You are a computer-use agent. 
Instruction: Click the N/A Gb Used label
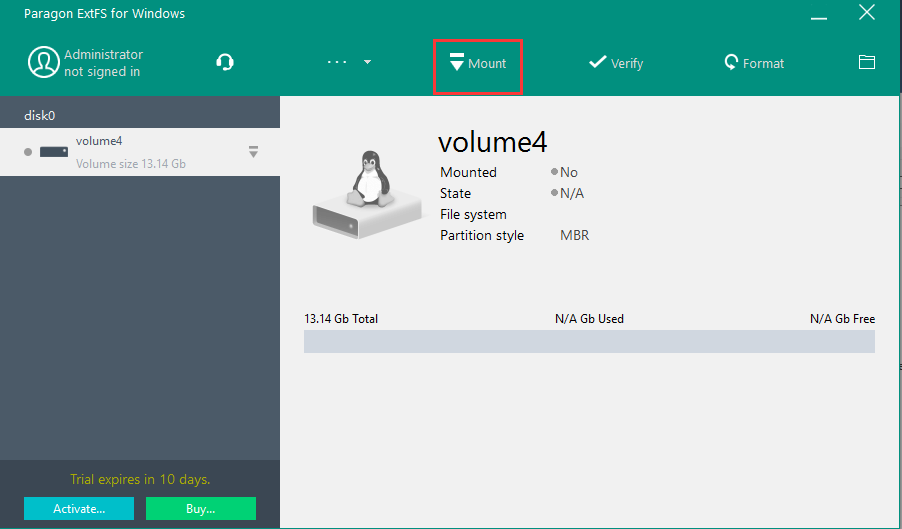pos(589,319)
